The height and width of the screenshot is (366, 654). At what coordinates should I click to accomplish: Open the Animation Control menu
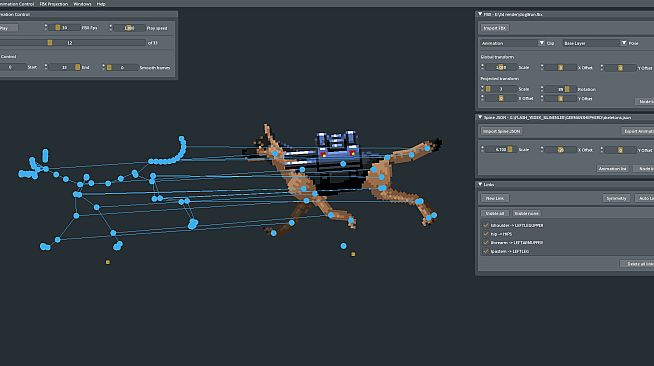pos(17,4)
